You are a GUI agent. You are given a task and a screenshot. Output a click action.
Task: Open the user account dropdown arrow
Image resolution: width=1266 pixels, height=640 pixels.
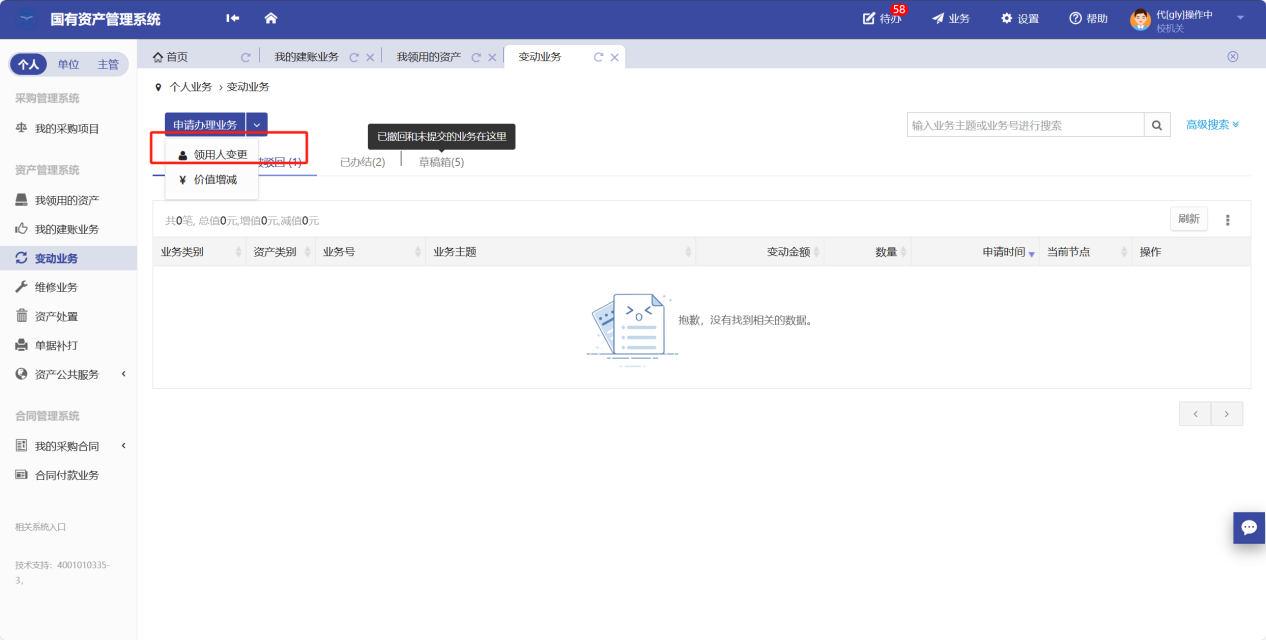1240,18
